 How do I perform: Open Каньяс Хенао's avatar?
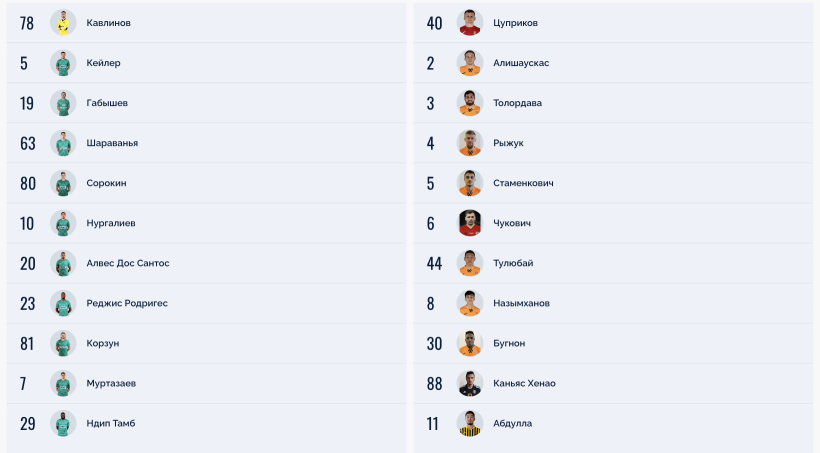470,383
